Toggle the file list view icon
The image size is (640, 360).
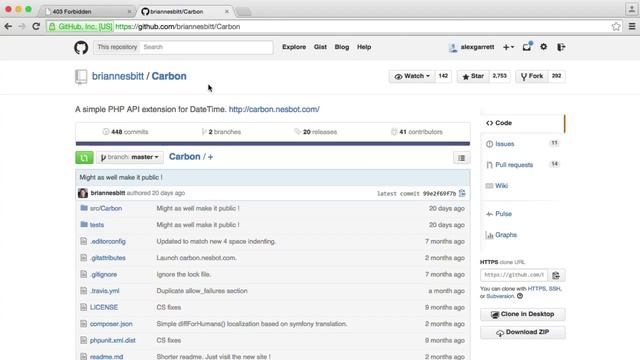tap(461, 158)
